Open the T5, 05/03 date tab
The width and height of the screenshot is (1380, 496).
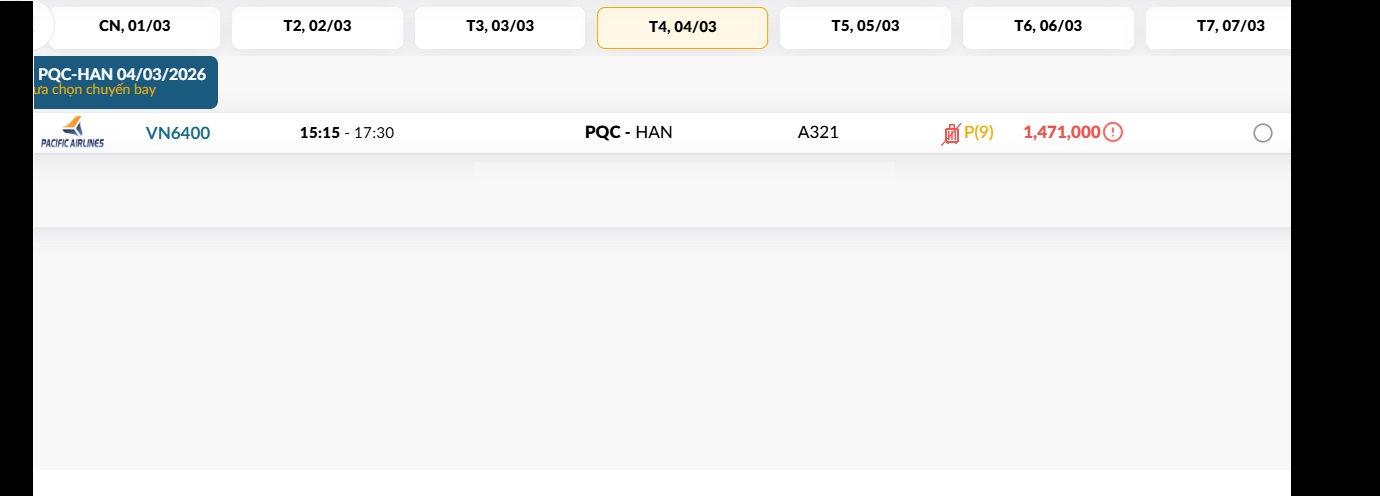click(865, 27)
